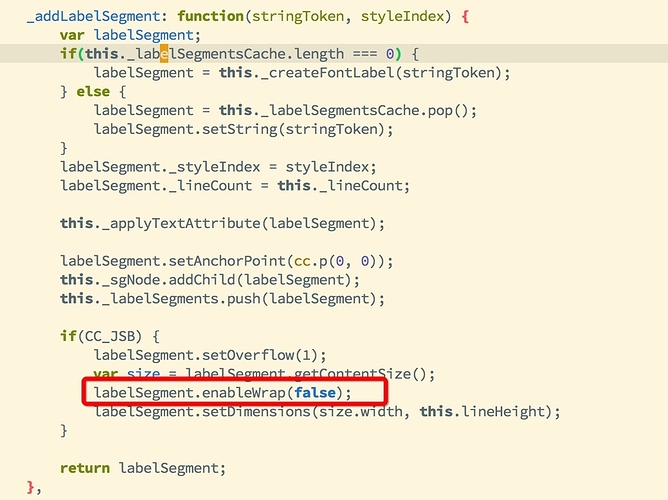Click the _sgNode.addChild(labelSegment) line
Image resolution: width=668 pixels, height=500 pixels.
click(210, 280)
